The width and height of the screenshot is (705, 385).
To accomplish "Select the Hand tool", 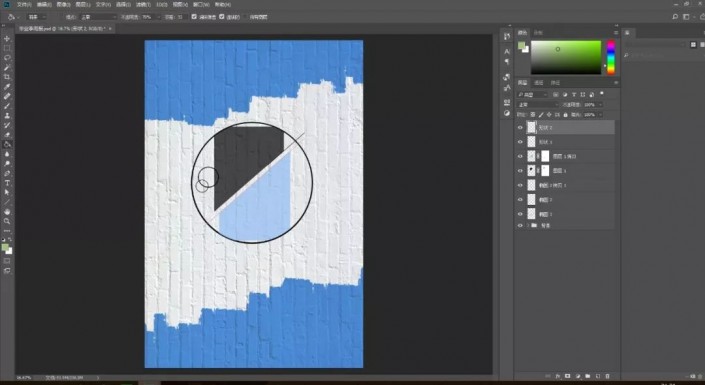I will click(7, 212).
